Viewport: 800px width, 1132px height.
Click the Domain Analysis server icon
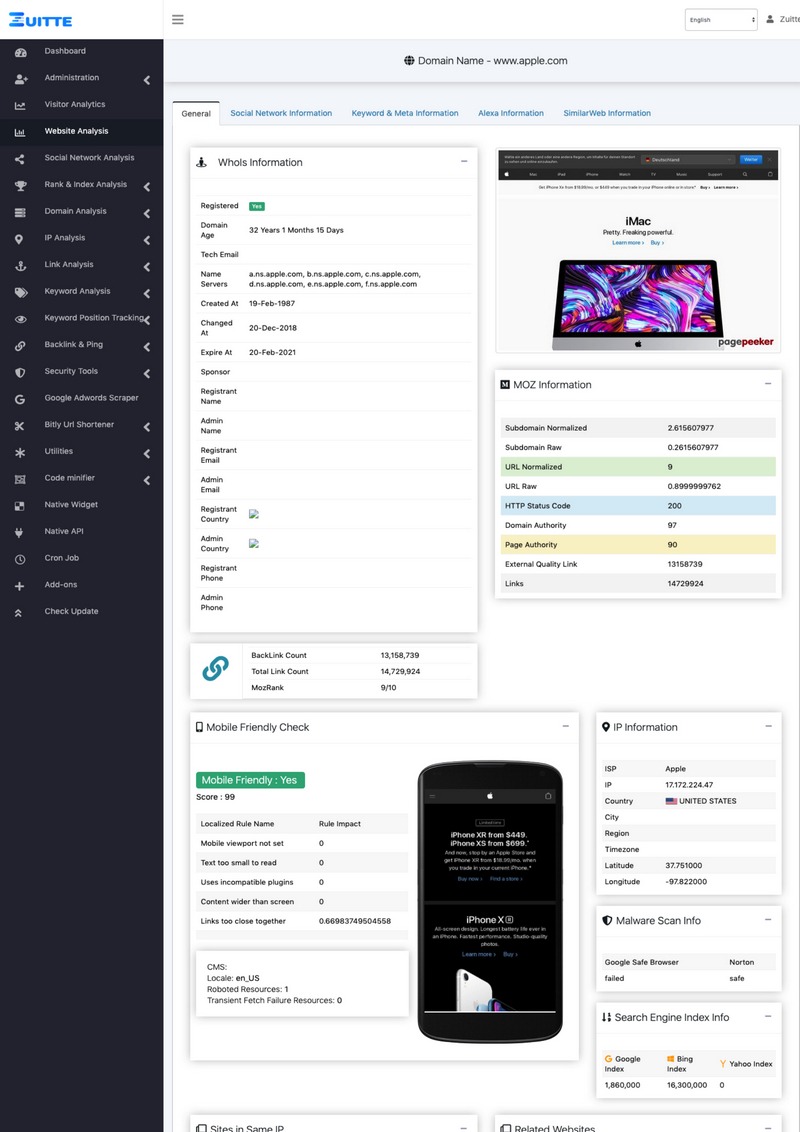click(20, 212)
